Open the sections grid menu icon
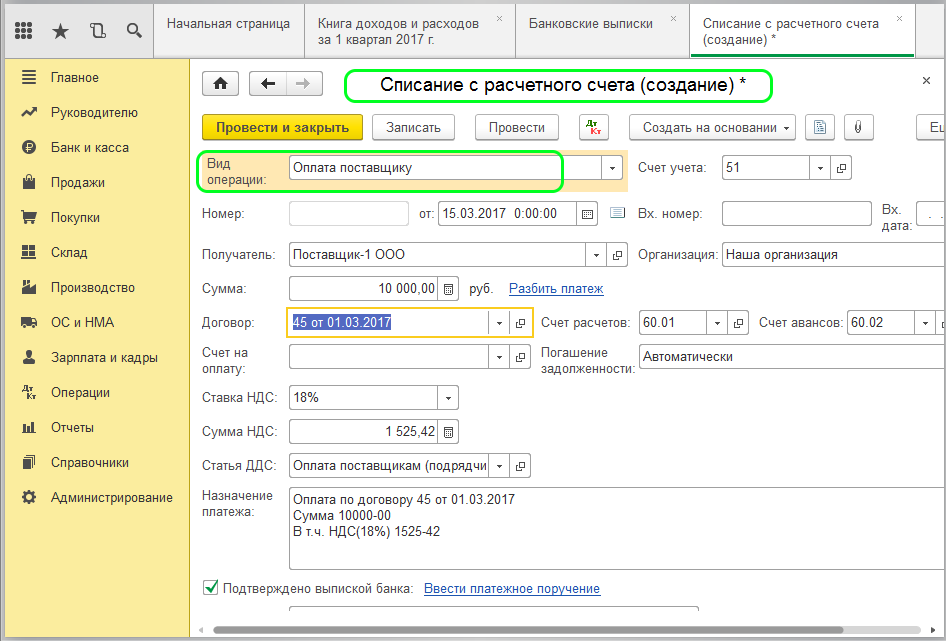This screenshot has width=946, height=641. (x=25, y=31)
